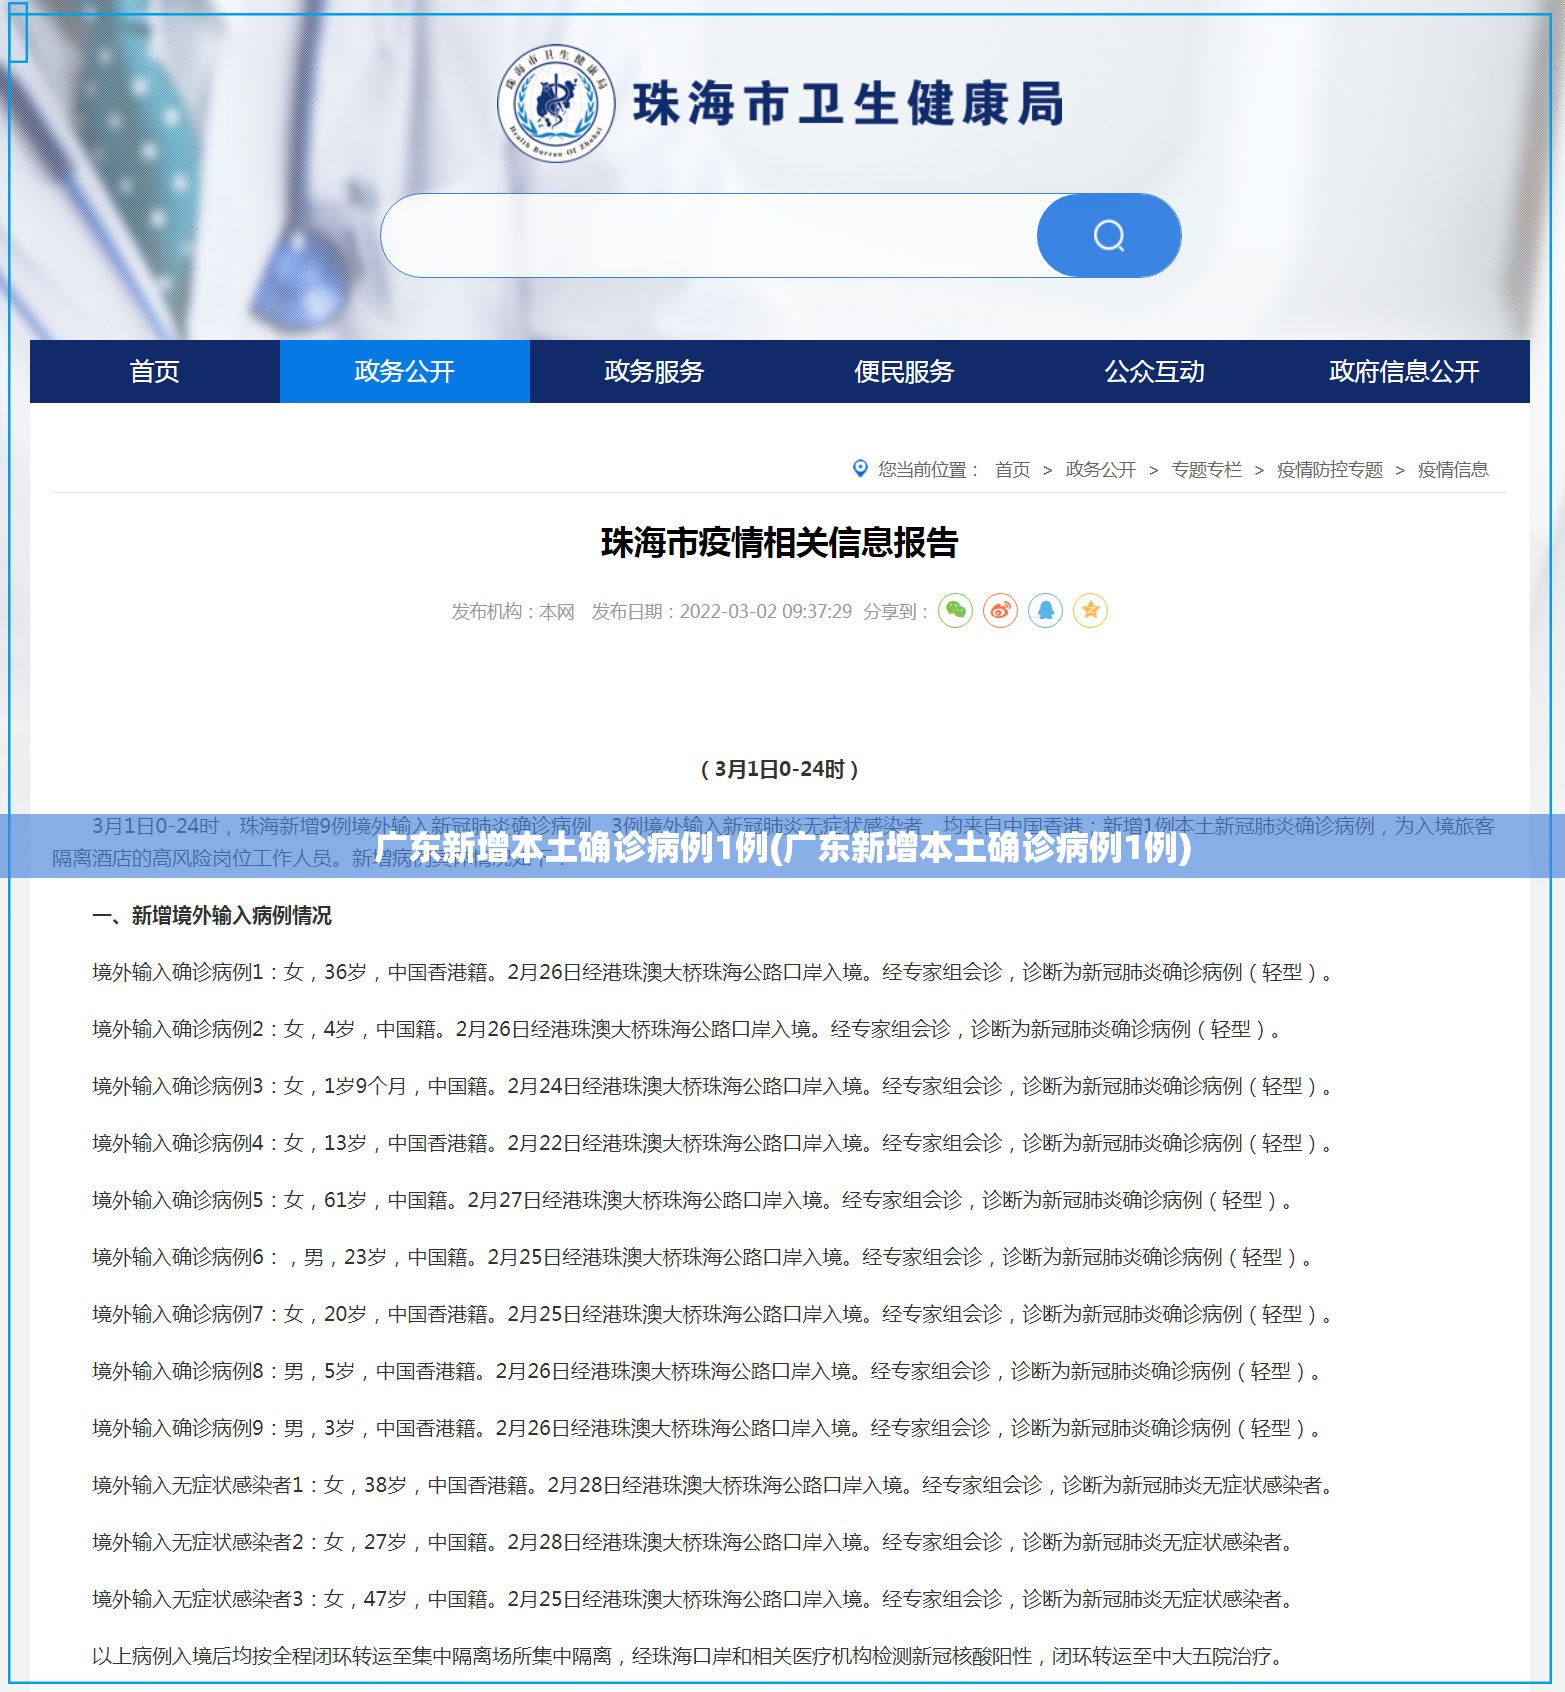Go to 专题专栏 in breadcrumb trail

point(1206,469)
